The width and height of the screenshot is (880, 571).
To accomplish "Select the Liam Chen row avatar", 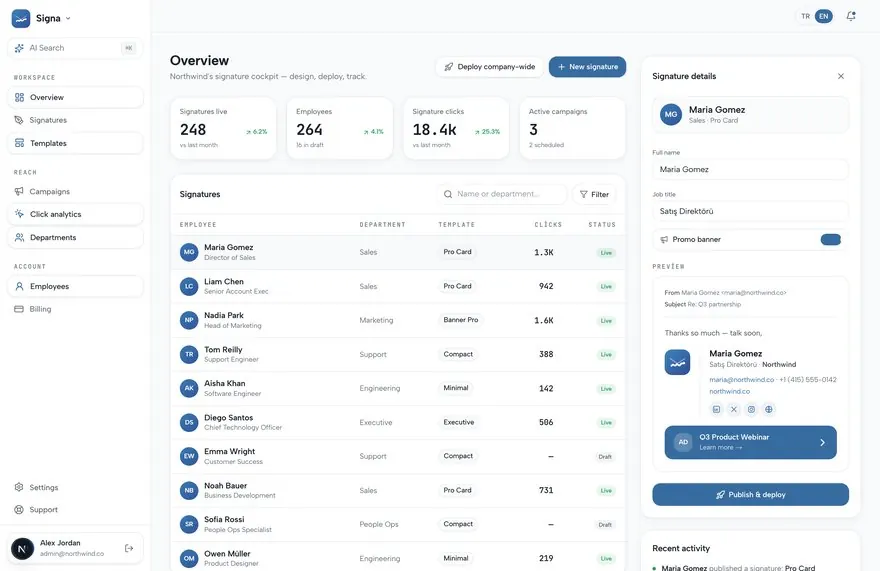I will (189, 286).
